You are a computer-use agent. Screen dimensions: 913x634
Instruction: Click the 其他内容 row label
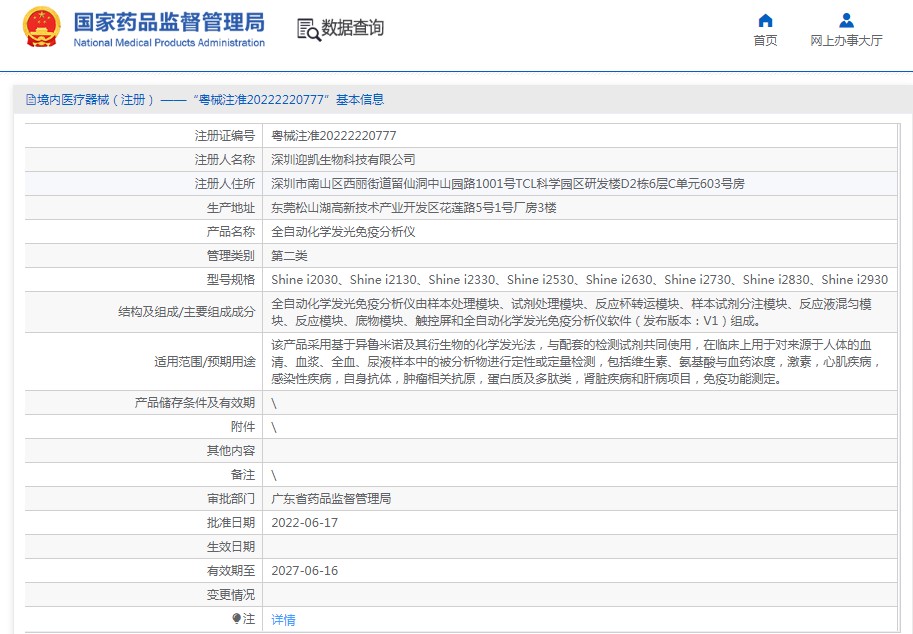[231, 451]
